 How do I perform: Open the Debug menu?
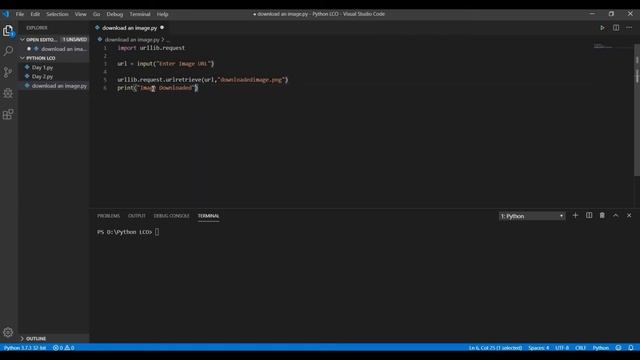coord(115,14)
